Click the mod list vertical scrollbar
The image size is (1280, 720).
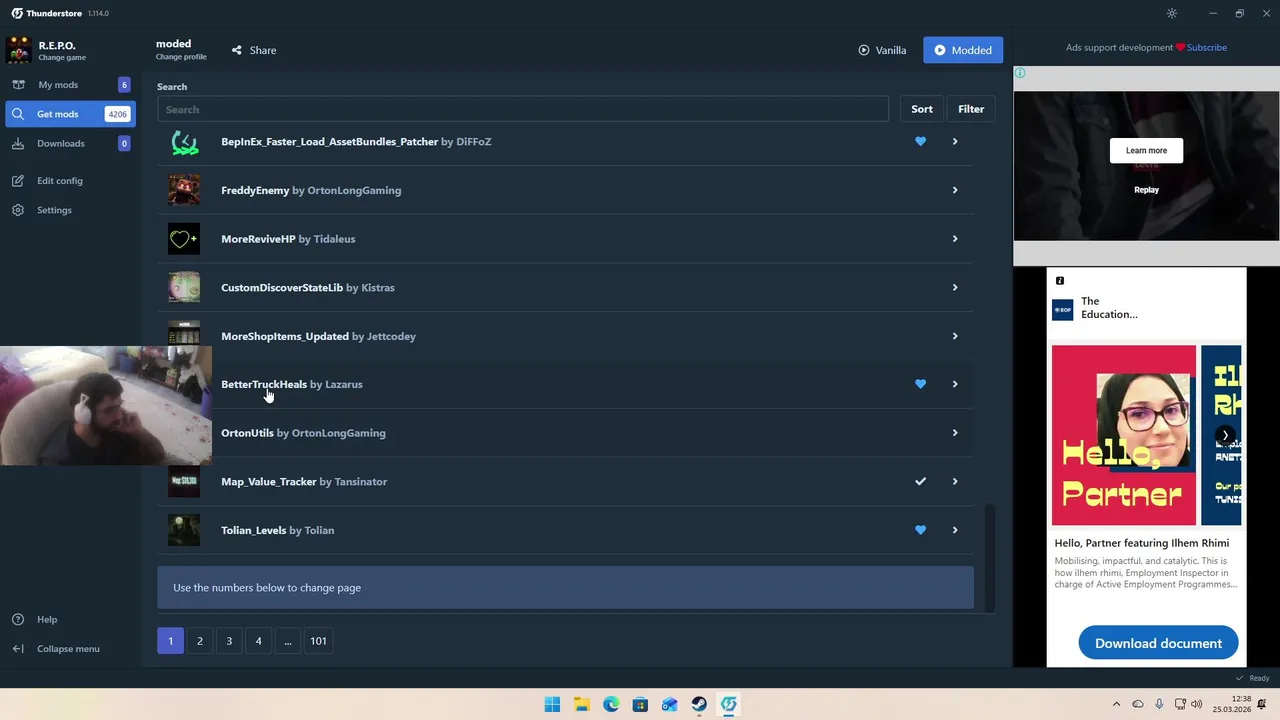(x=990, y=556)
